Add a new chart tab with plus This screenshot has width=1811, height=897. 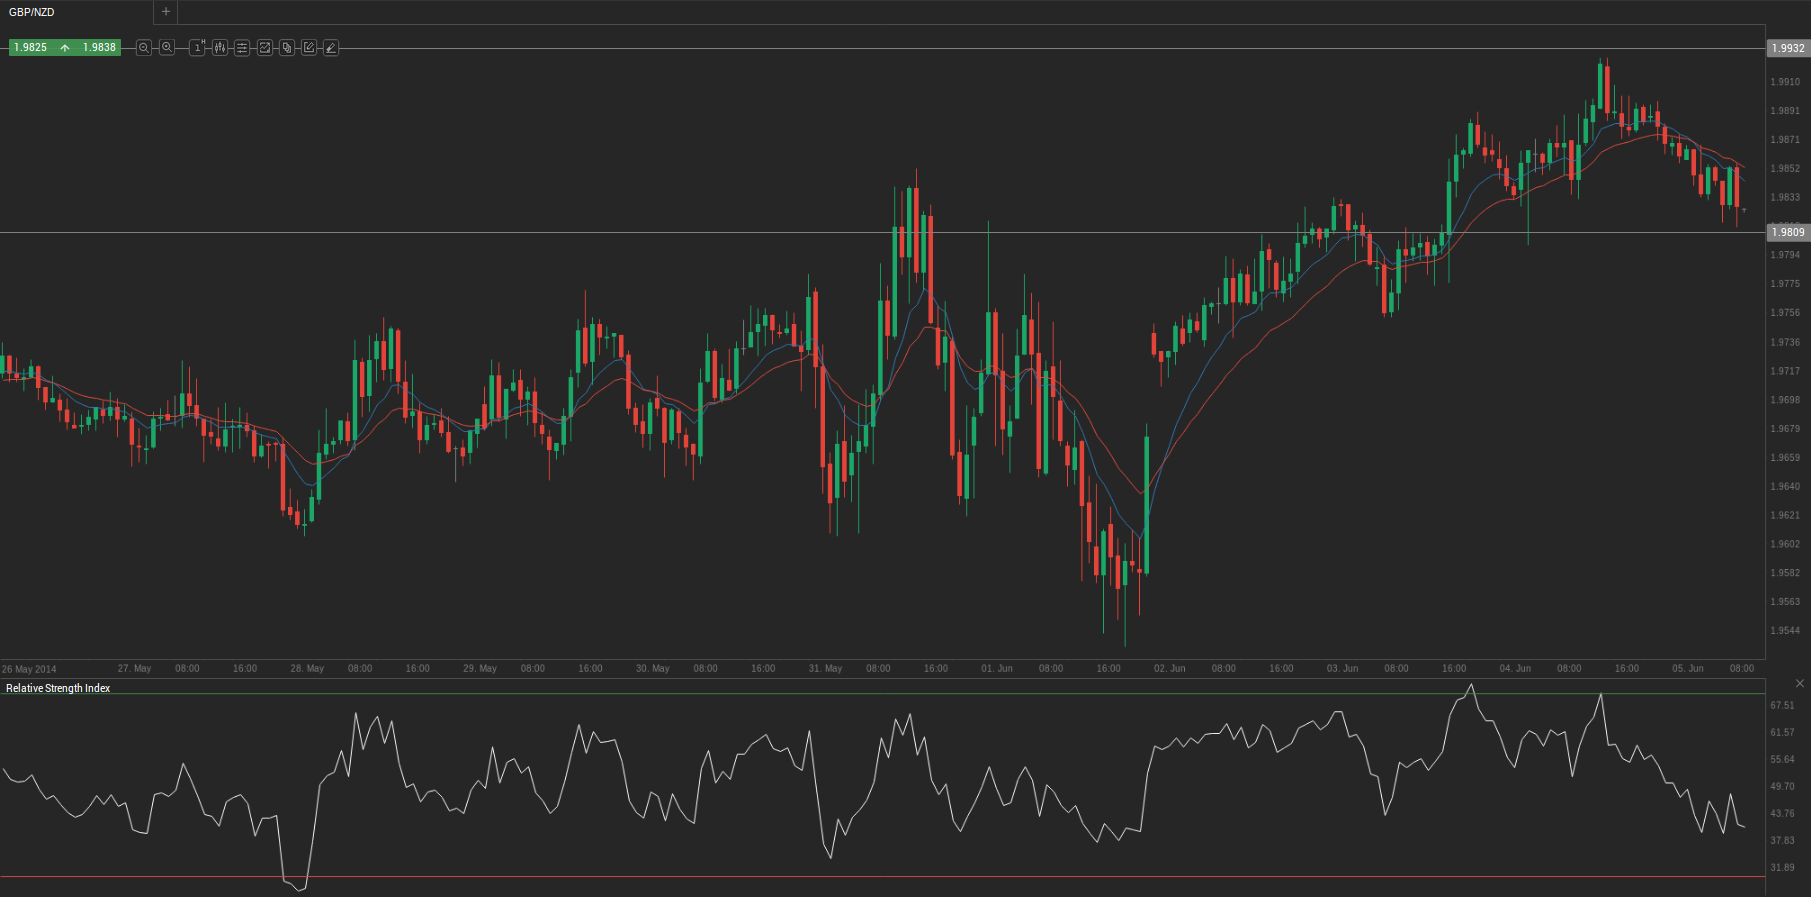coord(166,12)
